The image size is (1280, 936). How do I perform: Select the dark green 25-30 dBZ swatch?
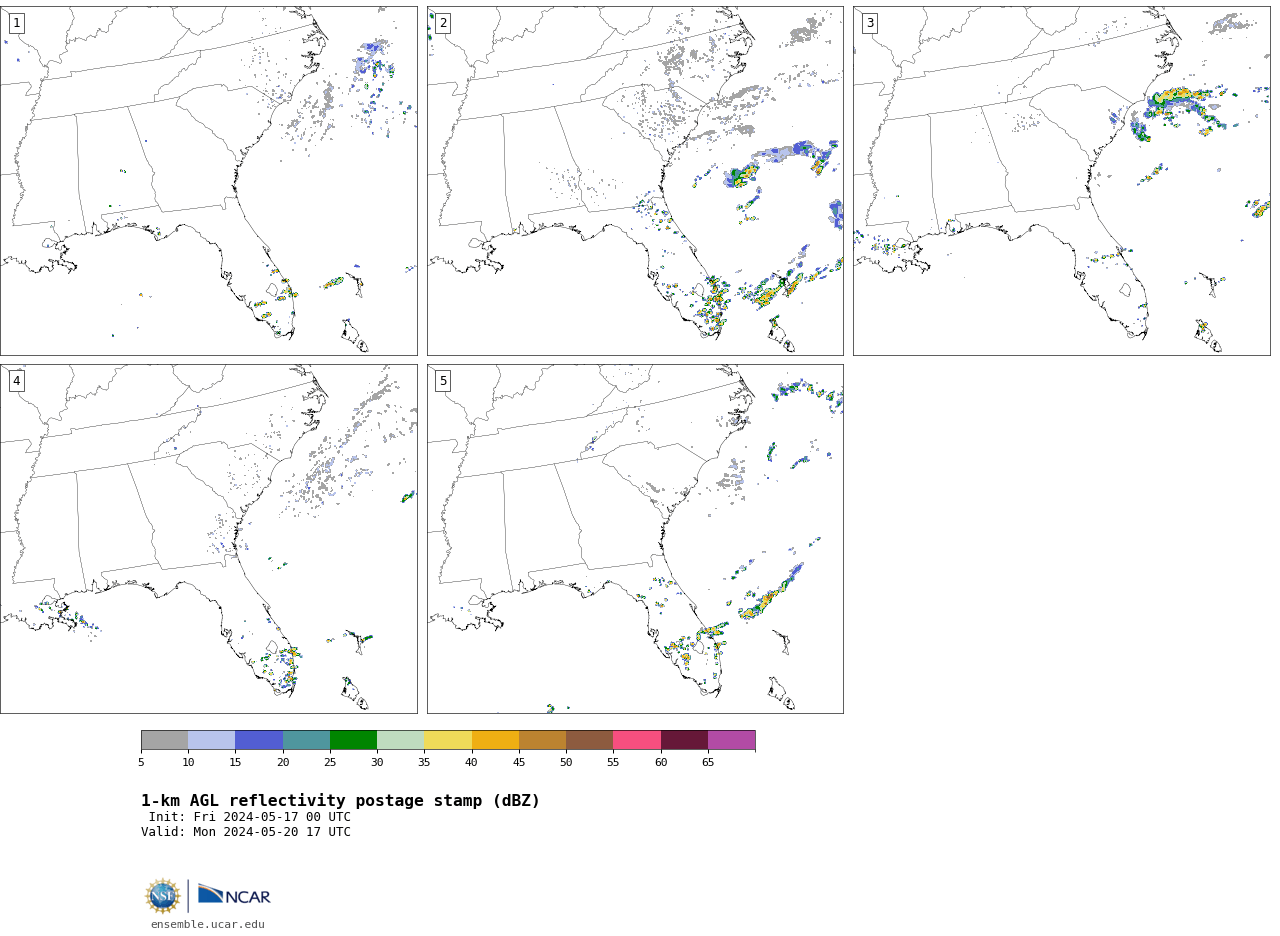pyautogui.click(x=353, y=740)
